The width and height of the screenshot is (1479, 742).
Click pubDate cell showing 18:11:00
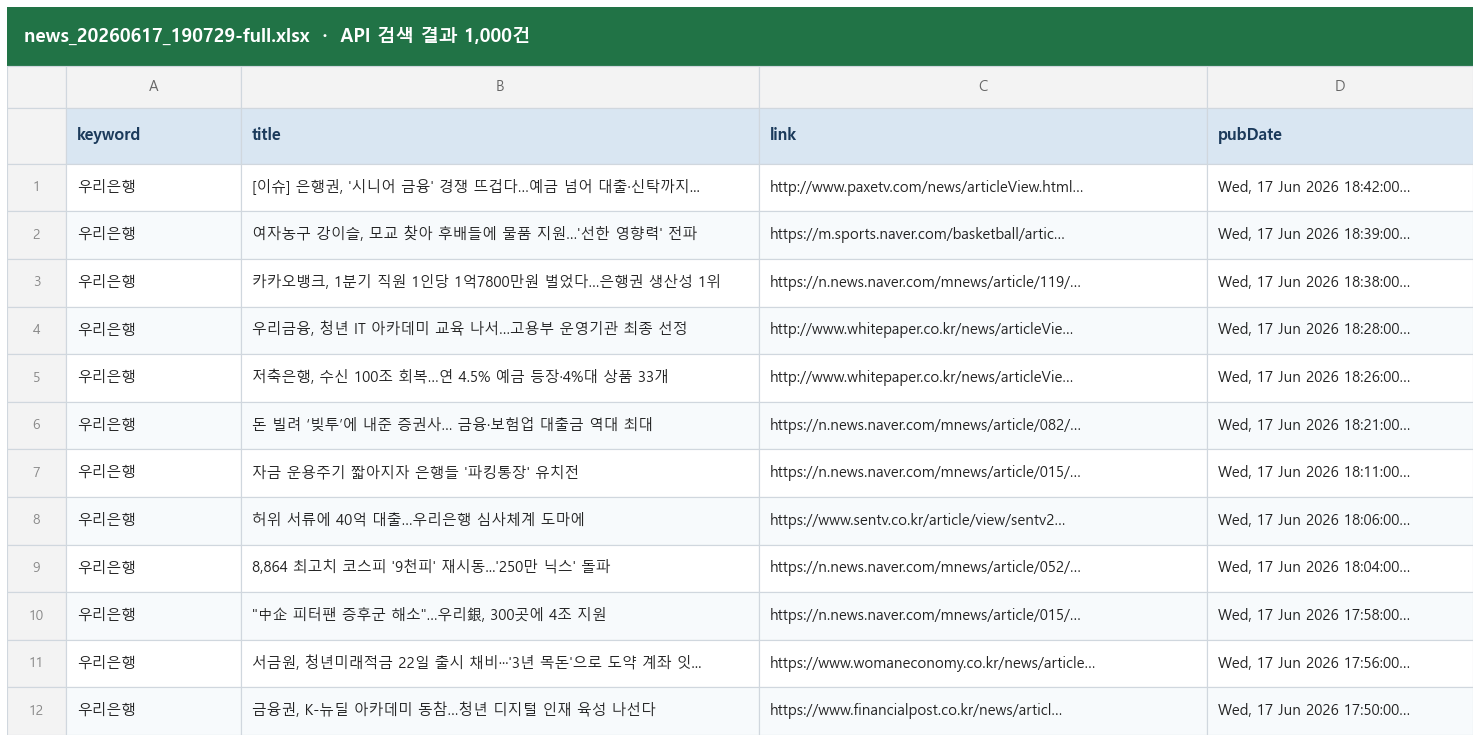[1340, 473]
